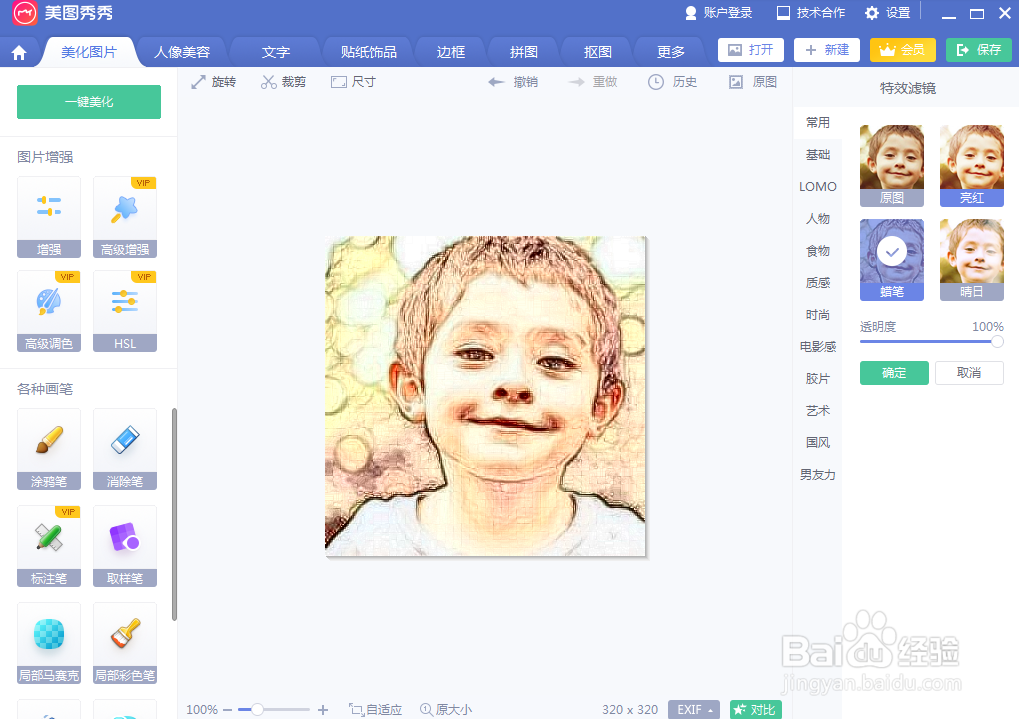1019x719 pixels.
Task: Click the left panel vertical scrollbar
Action: pos(174,514)
